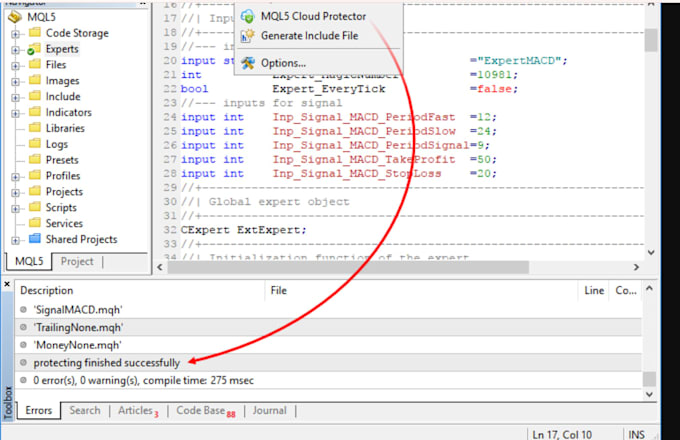The image size is (680, 440).
Task: Click the Include folder icon
Action: (x=35, y=96)
